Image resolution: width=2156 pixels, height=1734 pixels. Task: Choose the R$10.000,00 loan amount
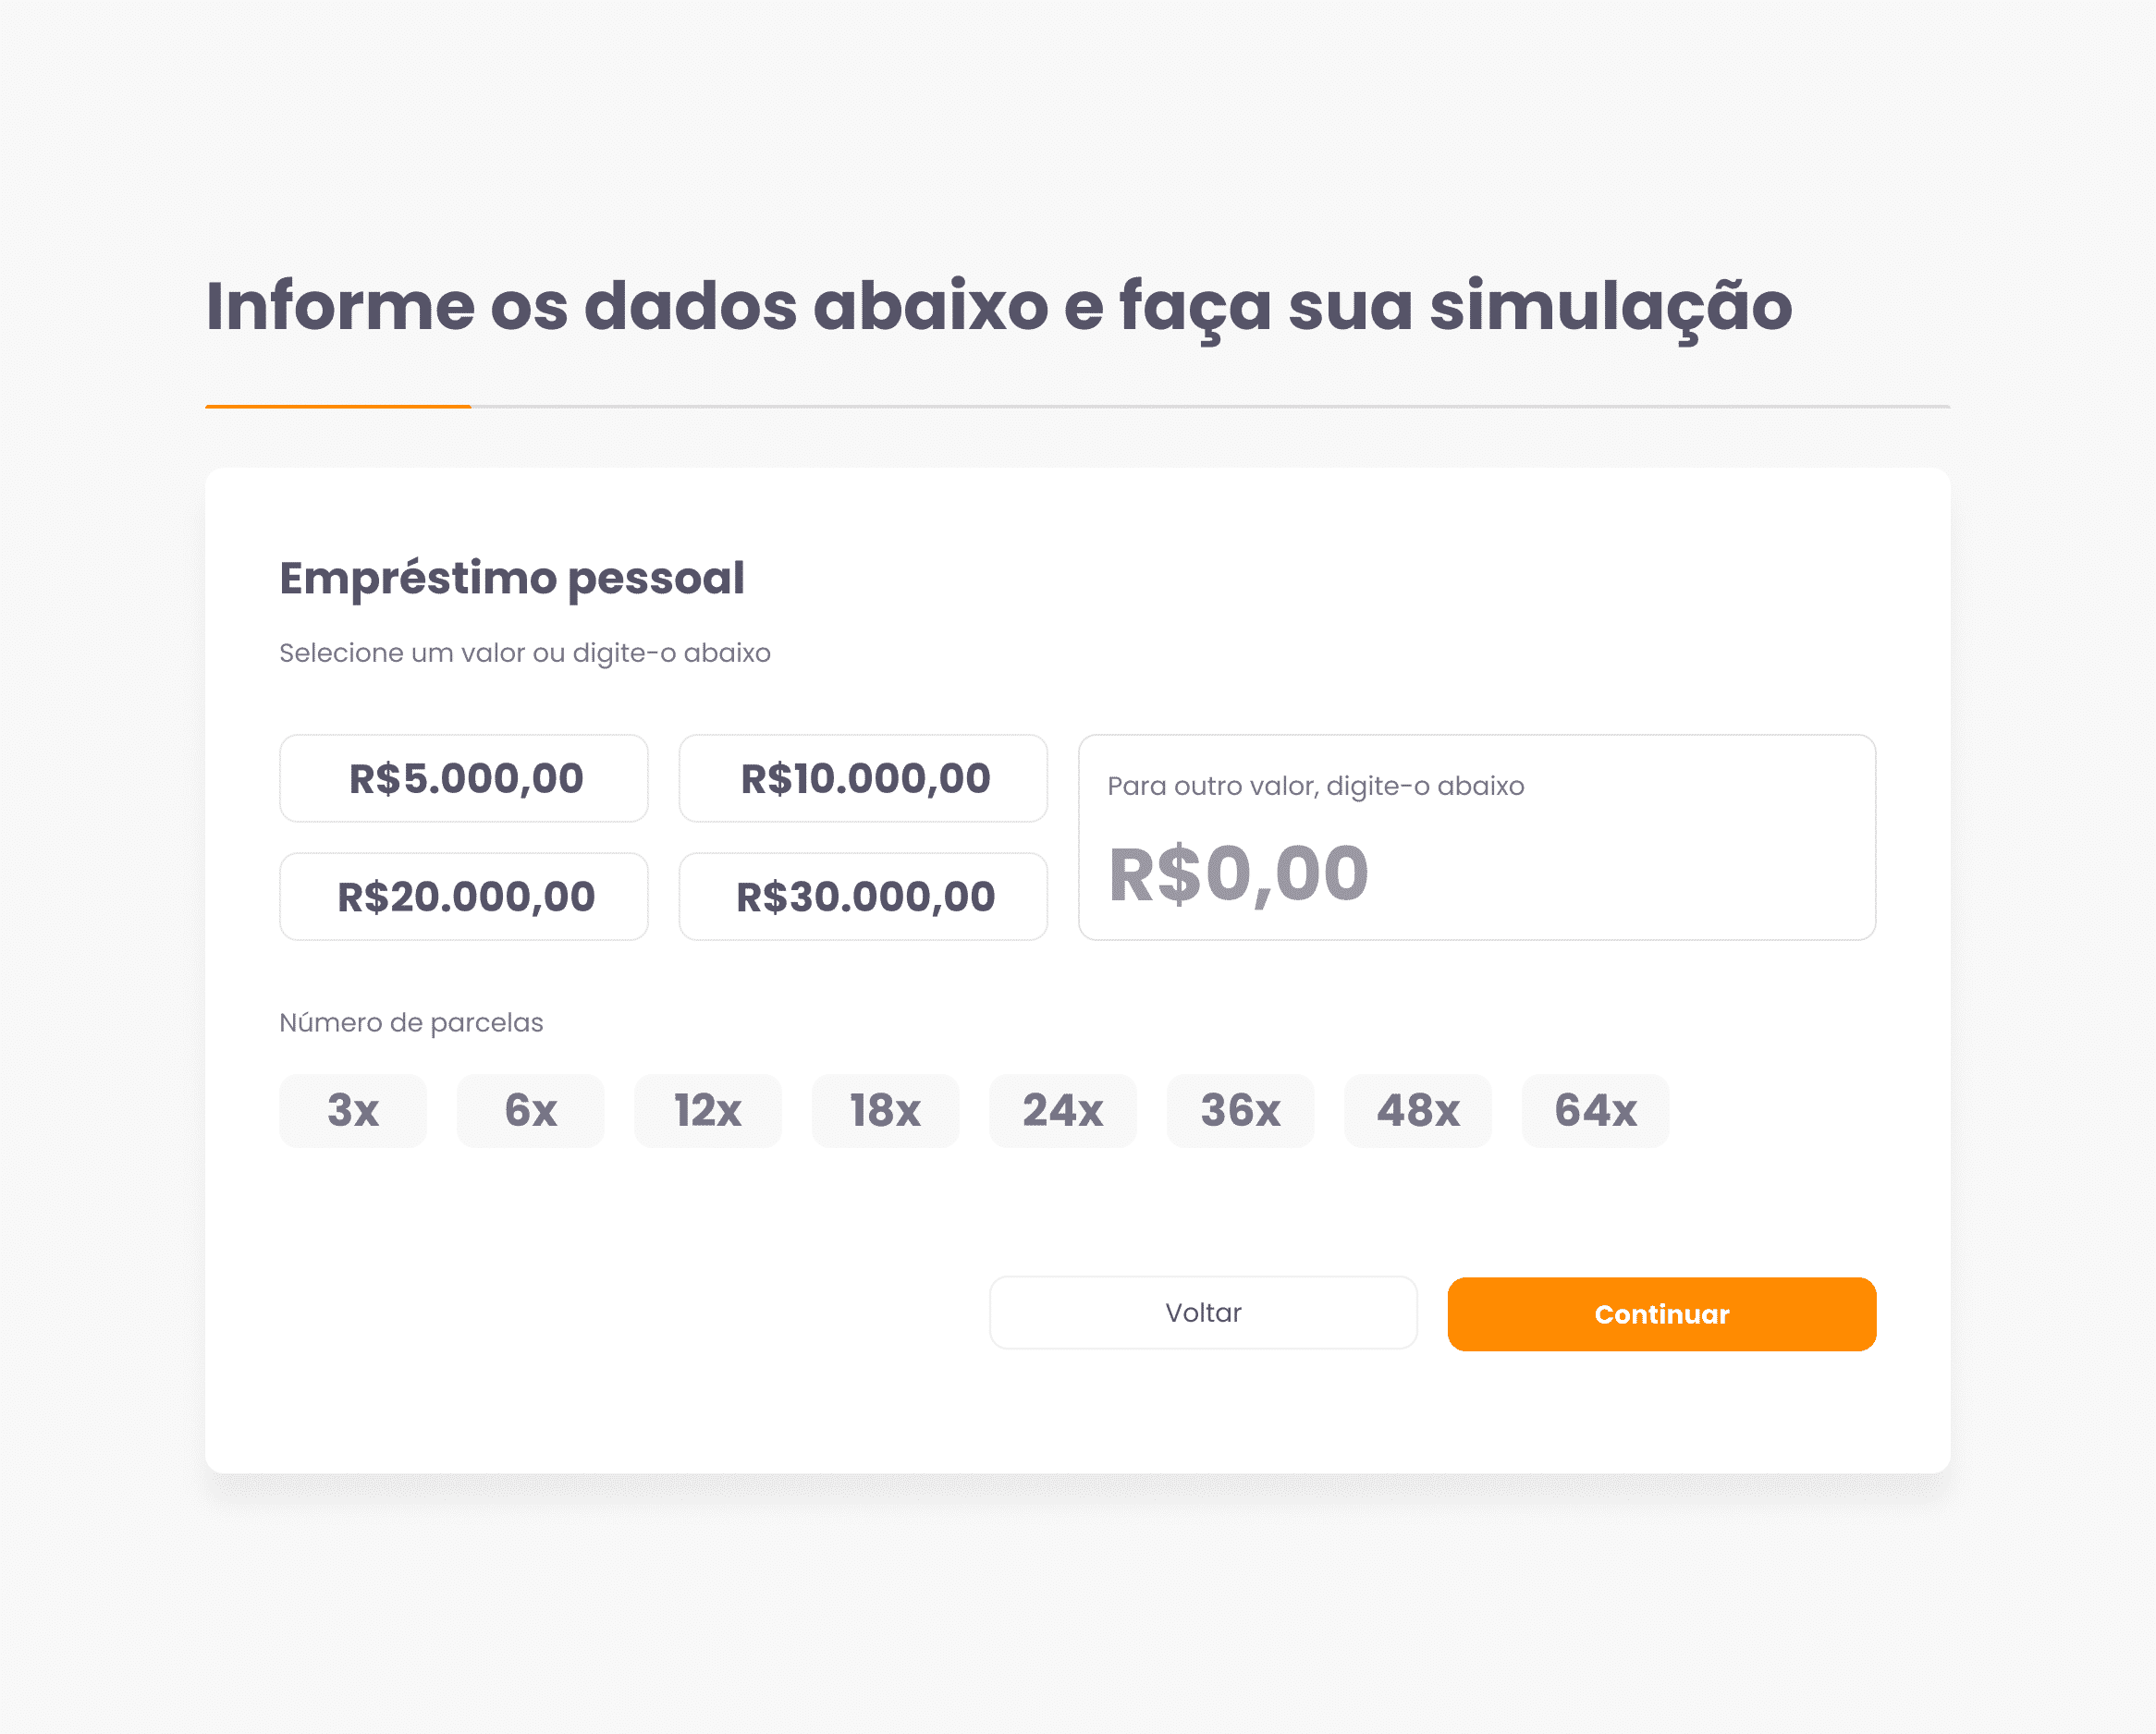click(x=863, y=779)
